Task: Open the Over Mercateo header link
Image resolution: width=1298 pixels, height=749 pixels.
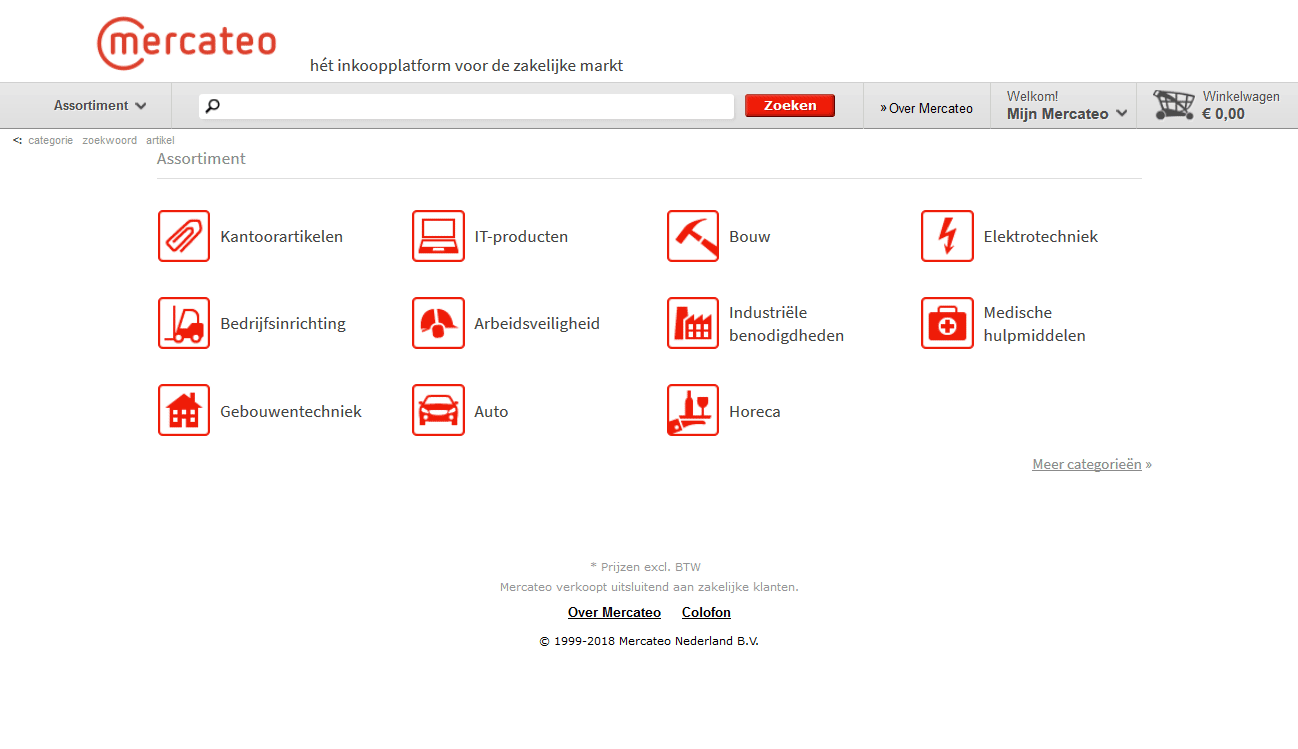Action: tap(926, 108)
